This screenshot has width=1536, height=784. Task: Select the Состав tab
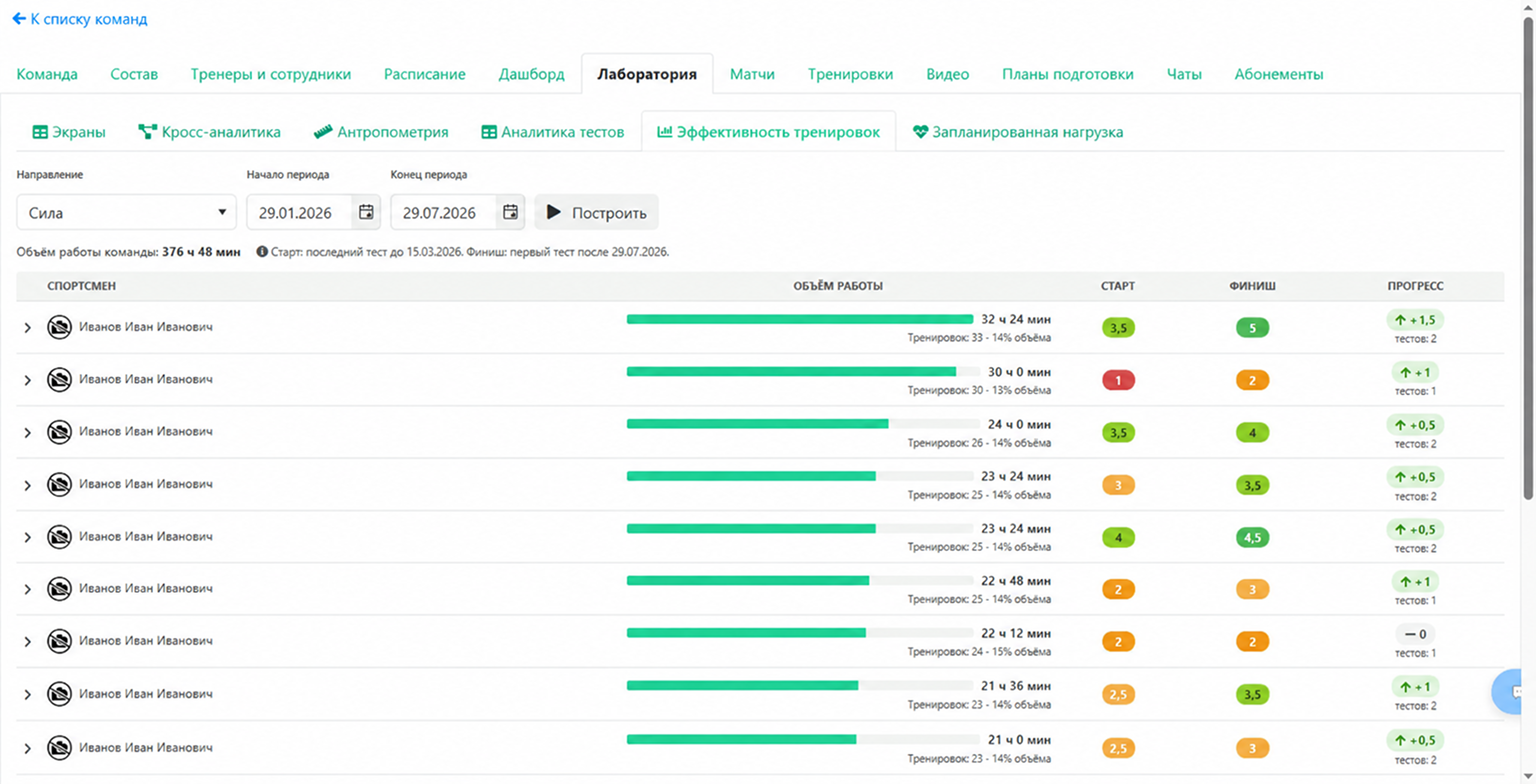[x=134, y=74]
